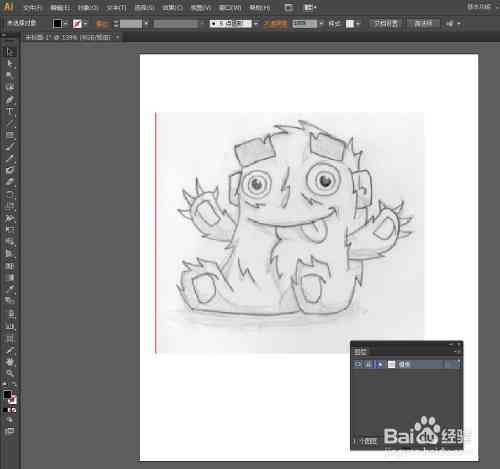
Task: Select the Zoom magnifier tool
Action: click(x=10, y=373)
